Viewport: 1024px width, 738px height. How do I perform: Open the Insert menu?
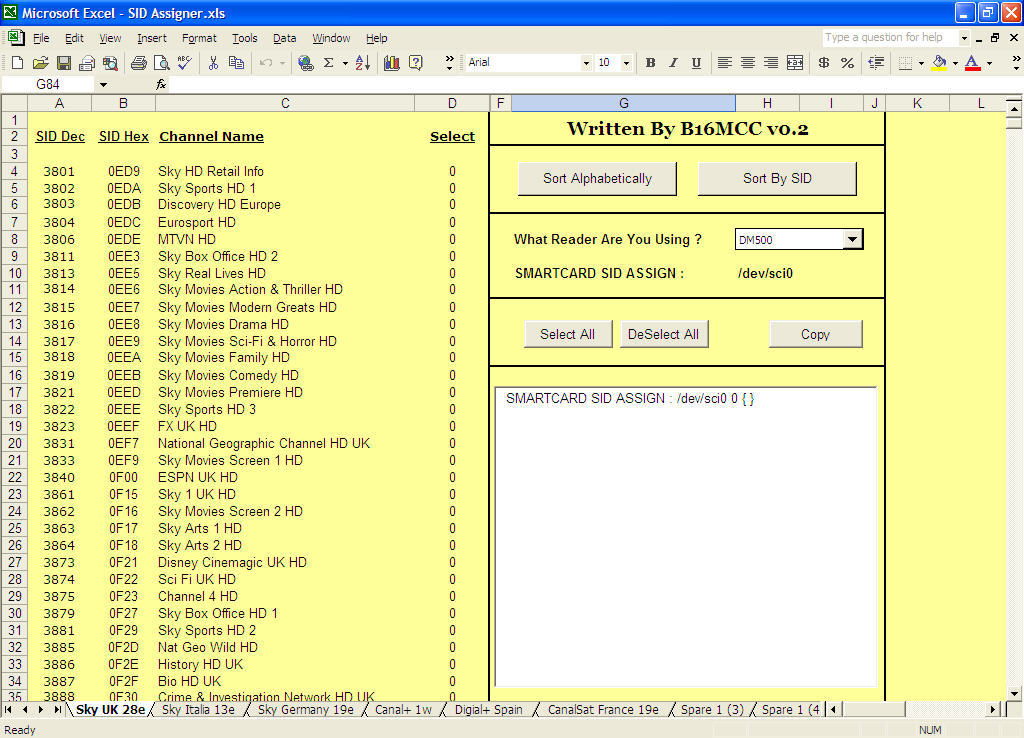tap(152, 38)
